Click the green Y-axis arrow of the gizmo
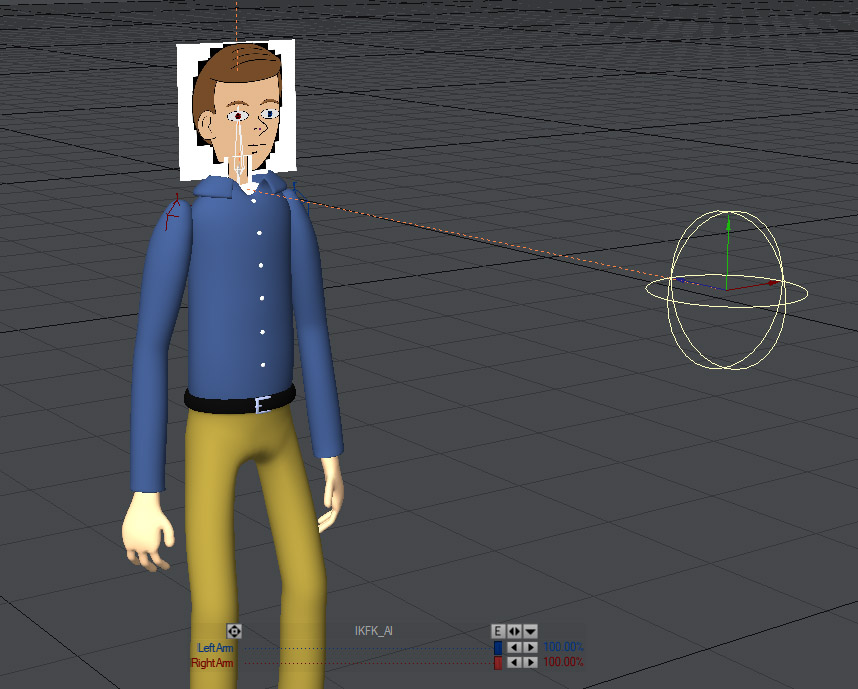 pos(728,223)
